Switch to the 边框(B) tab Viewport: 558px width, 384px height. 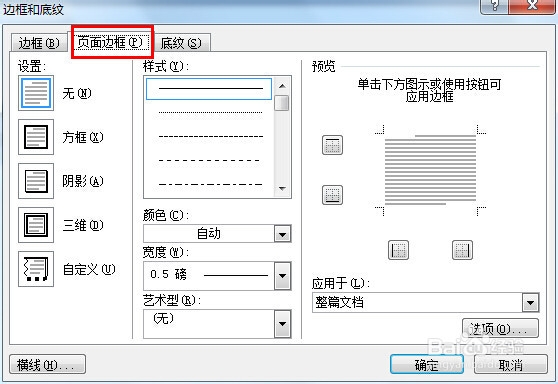point(39,43)
